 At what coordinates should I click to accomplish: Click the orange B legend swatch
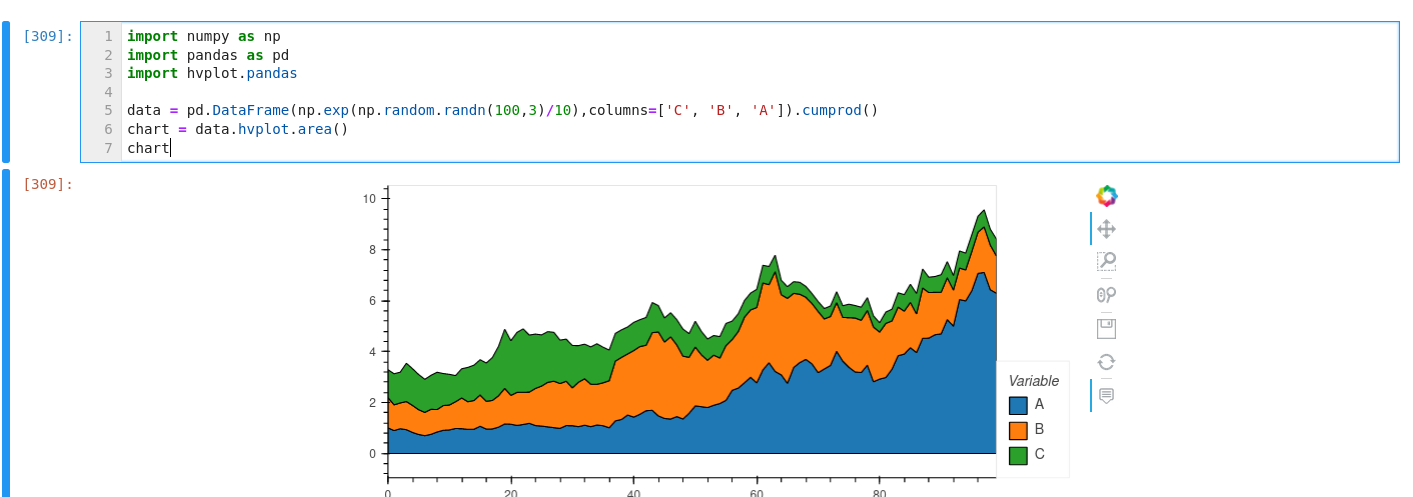tap(1018, 430)
